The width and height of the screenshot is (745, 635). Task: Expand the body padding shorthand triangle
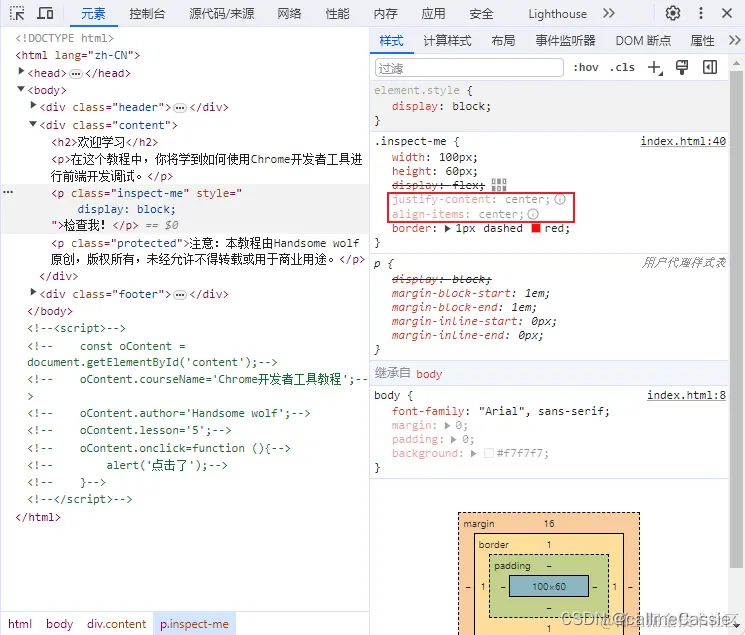tap(454, 439)
